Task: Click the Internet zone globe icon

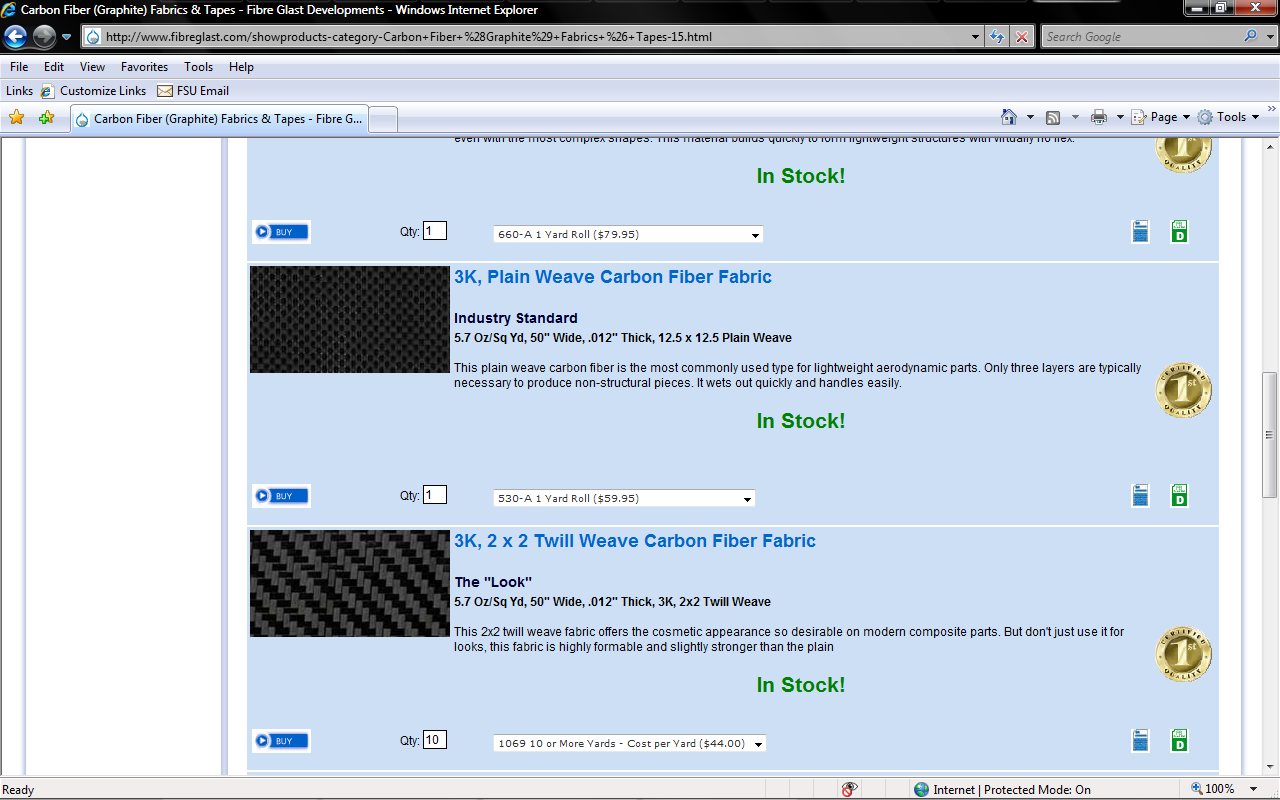Action: point(922,789)
